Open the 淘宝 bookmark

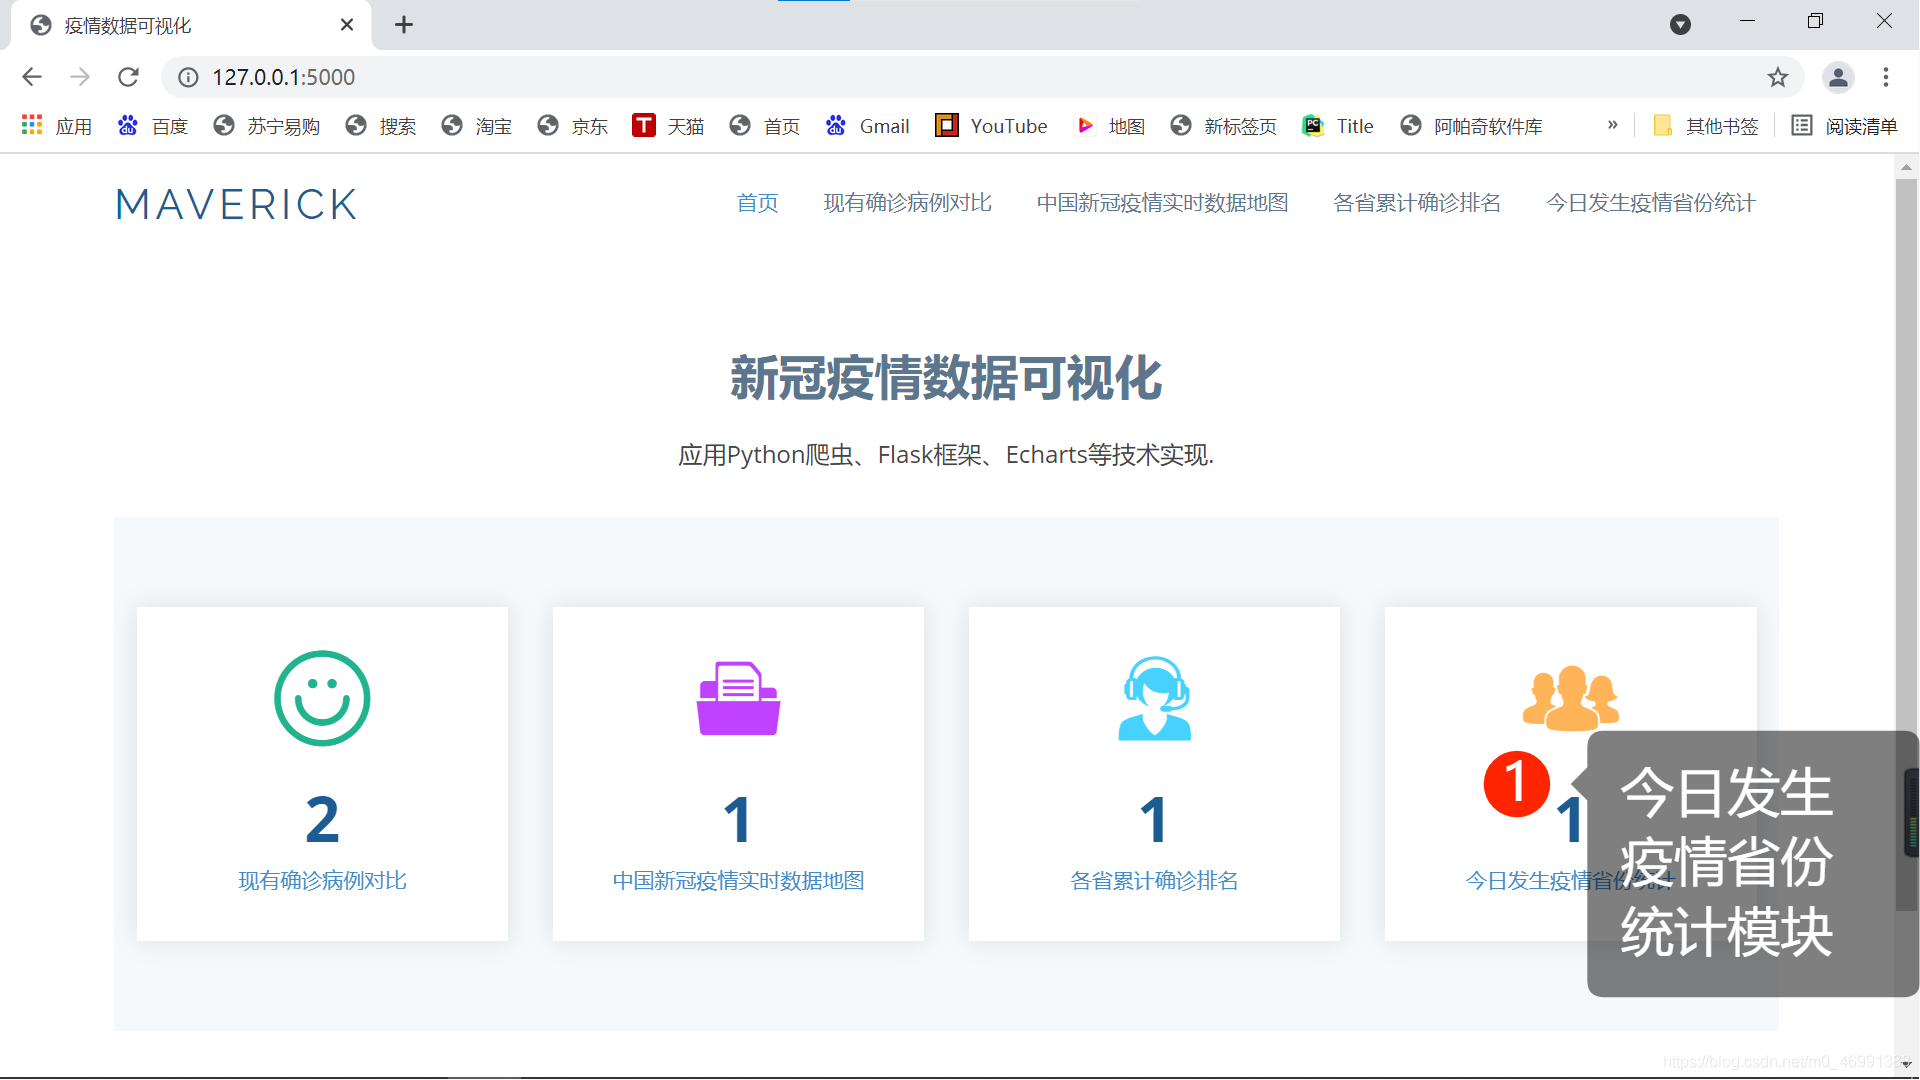477,126
